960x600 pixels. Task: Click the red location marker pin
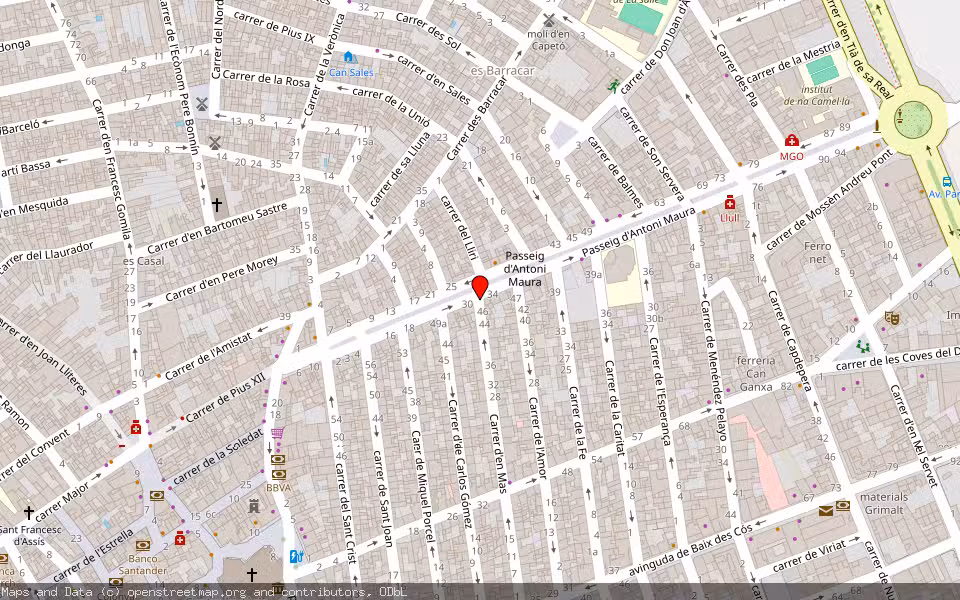pos(480,287)
